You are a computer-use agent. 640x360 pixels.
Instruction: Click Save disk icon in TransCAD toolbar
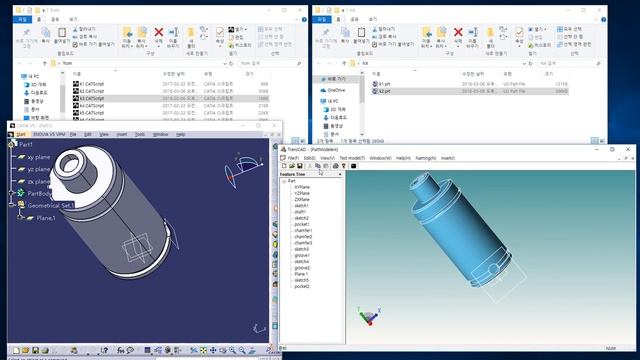[x=300, y=166]
